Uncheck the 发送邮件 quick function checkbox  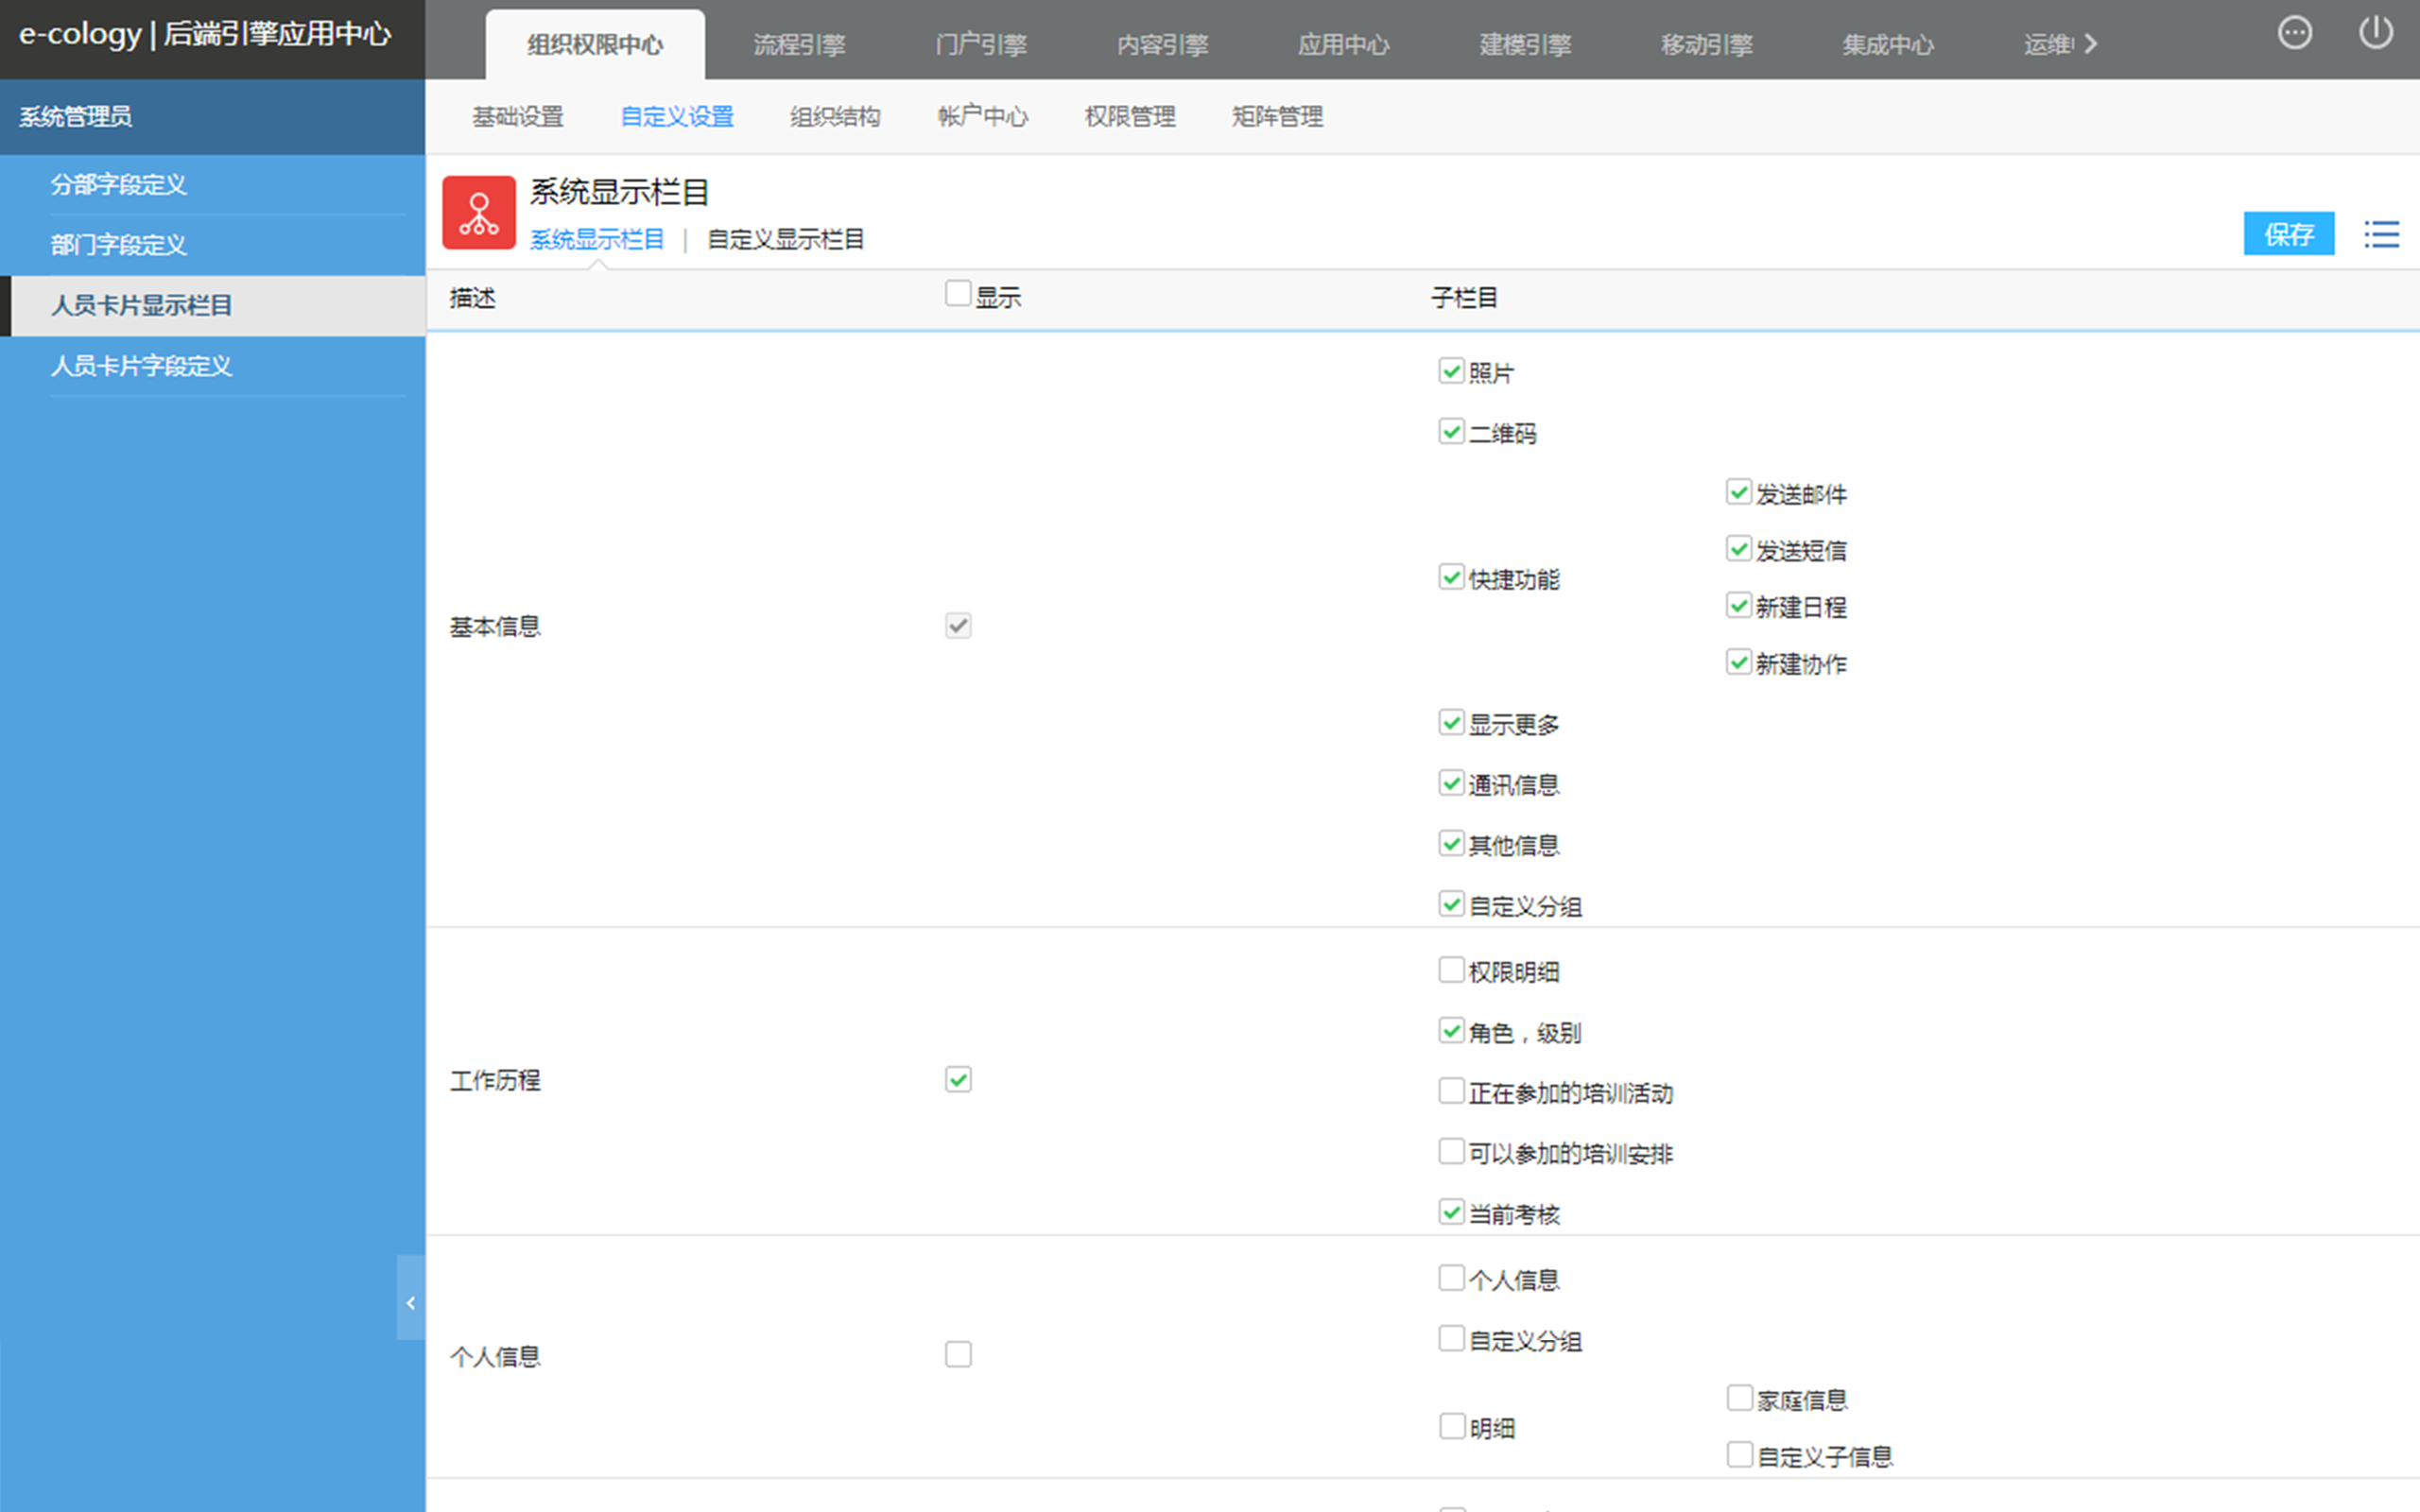(x=1738, y=492)
